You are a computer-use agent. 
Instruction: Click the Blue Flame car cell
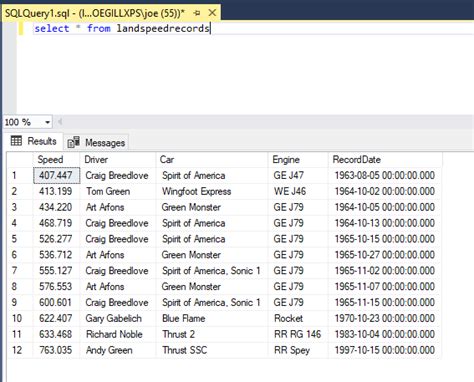click(x=212, y=318)
